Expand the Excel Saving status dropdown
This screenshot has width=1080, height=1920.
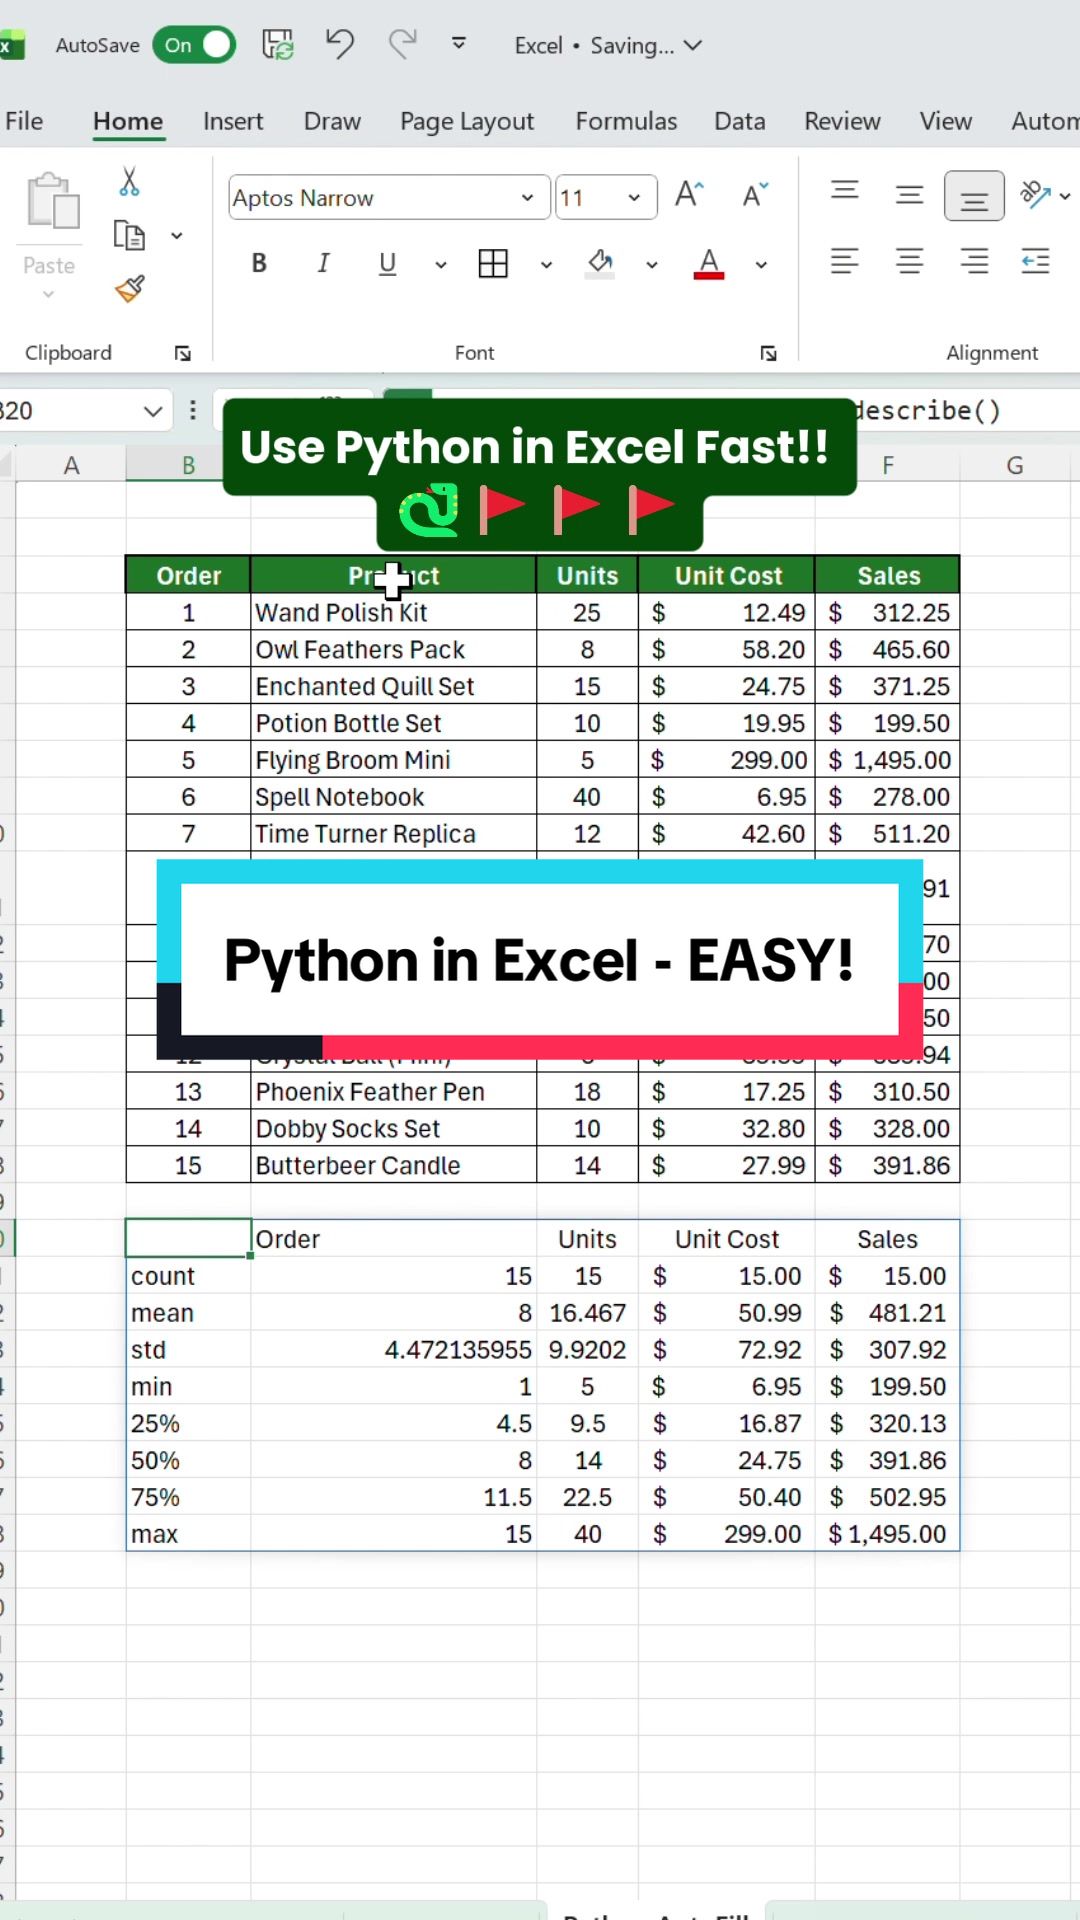(692, 46)
